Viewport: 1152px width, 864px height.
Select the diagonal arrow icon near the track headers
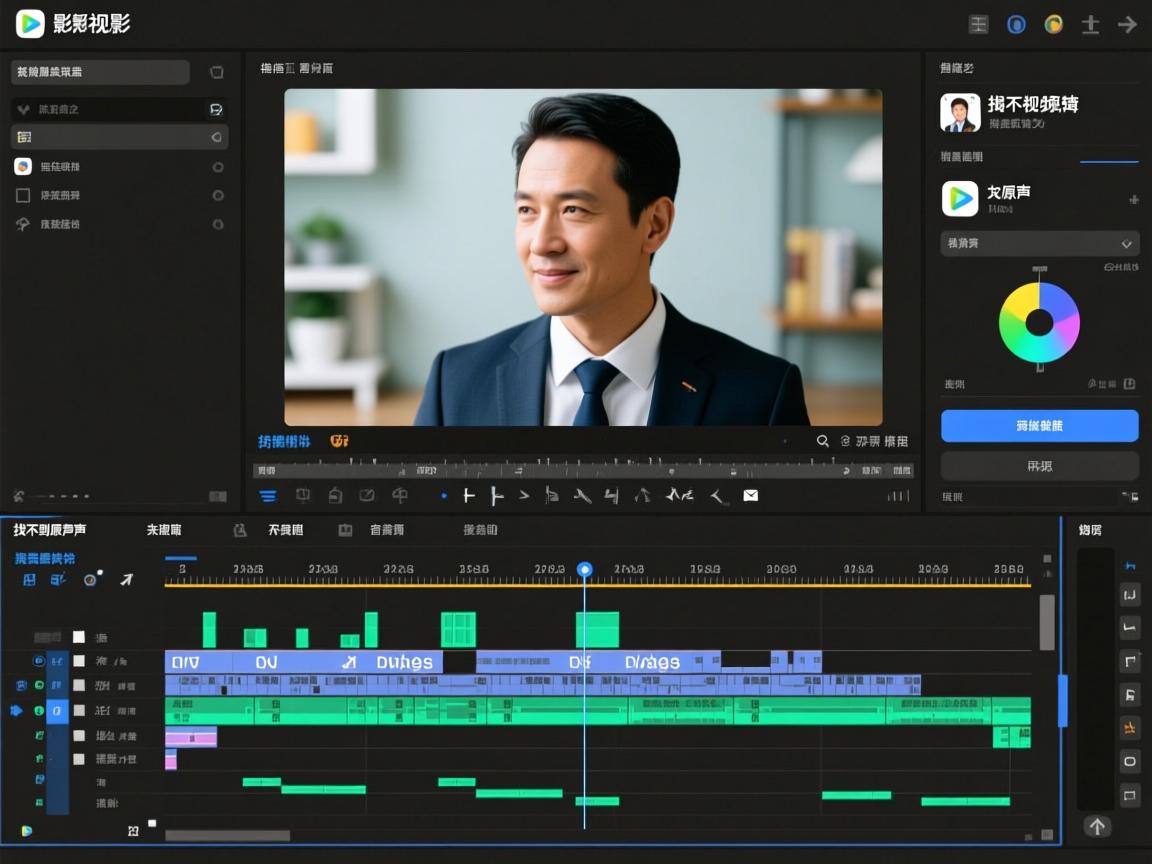tap(126, 579)
